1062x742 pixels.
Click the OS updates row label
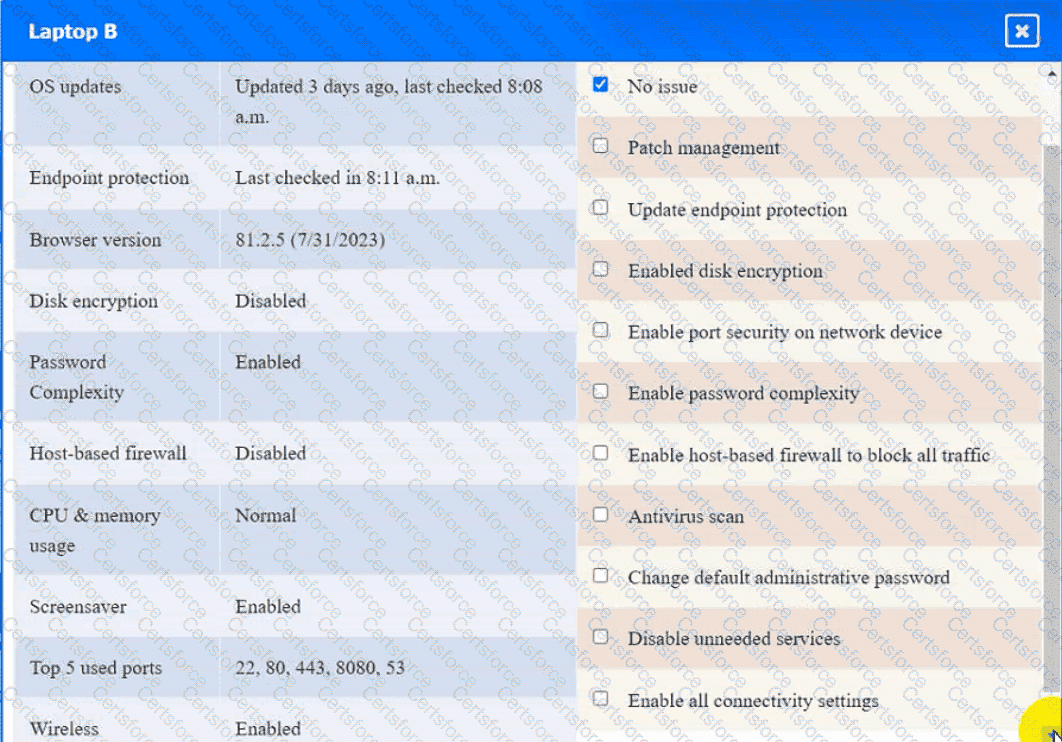[x=75, y=87]
